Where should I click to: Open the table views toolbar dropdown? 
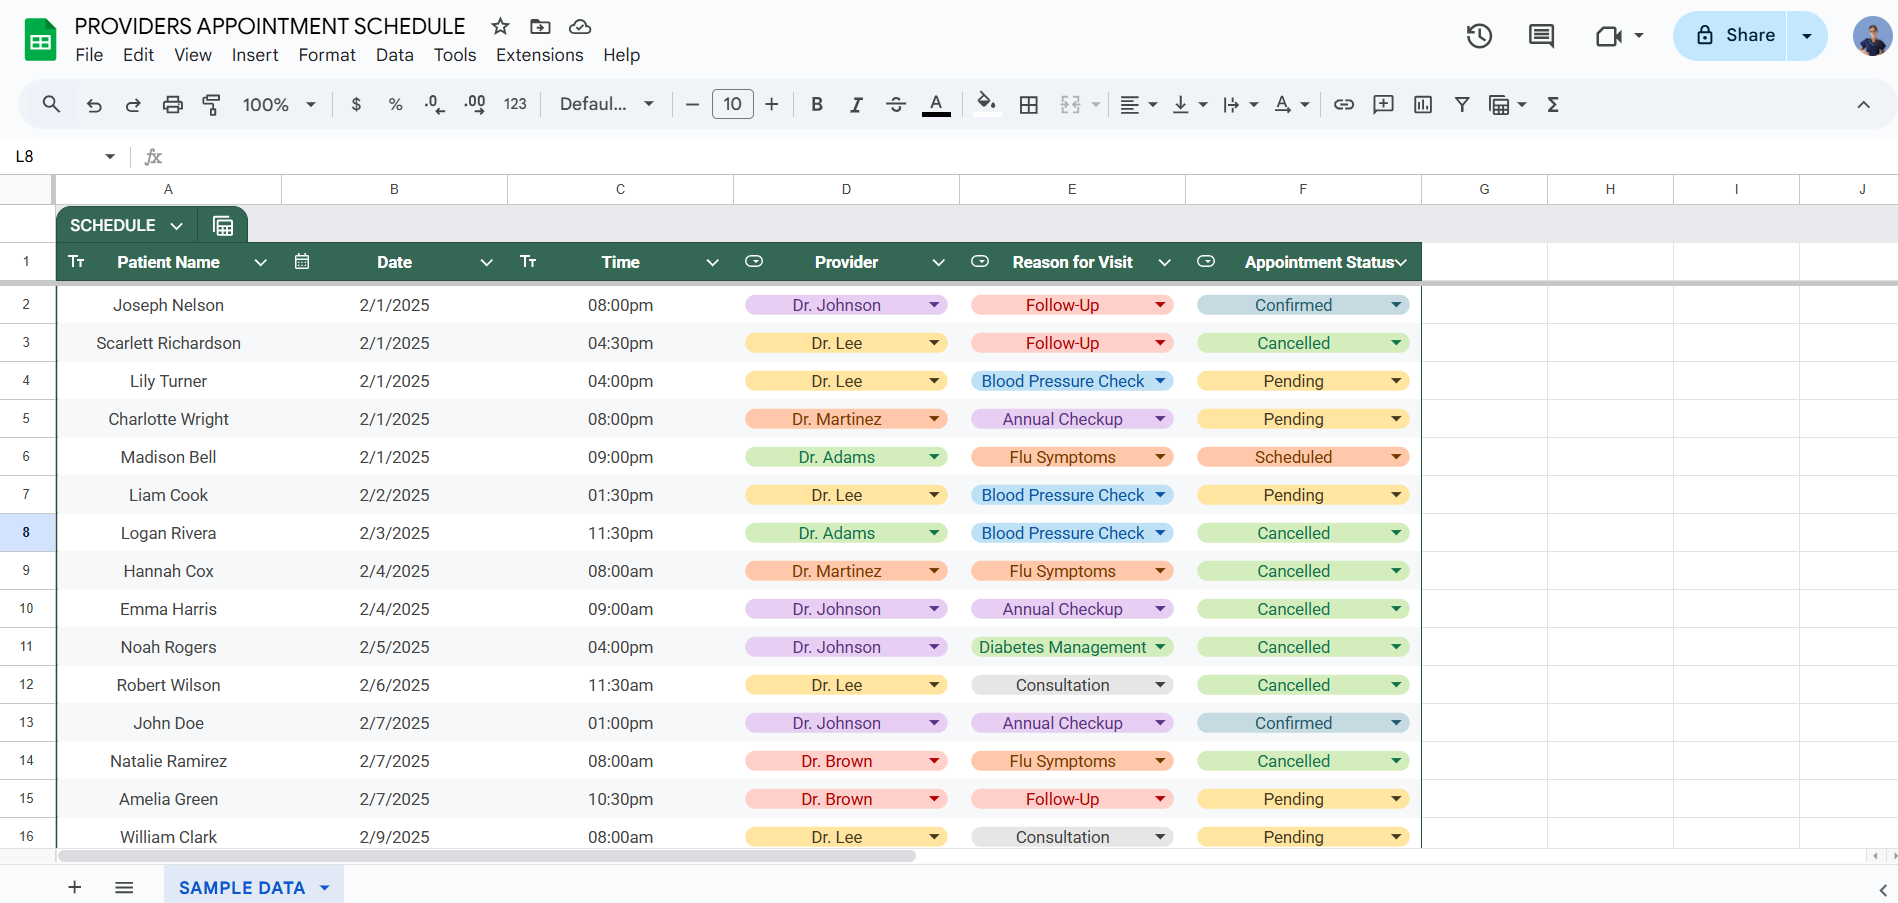(x=1507, y=104)
